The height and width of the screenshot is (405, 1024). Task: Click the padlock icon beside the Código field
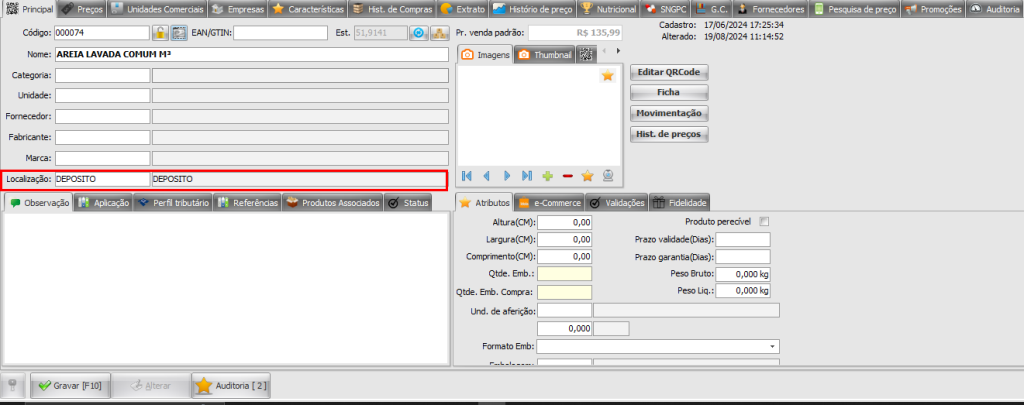(x=159, y=33)
